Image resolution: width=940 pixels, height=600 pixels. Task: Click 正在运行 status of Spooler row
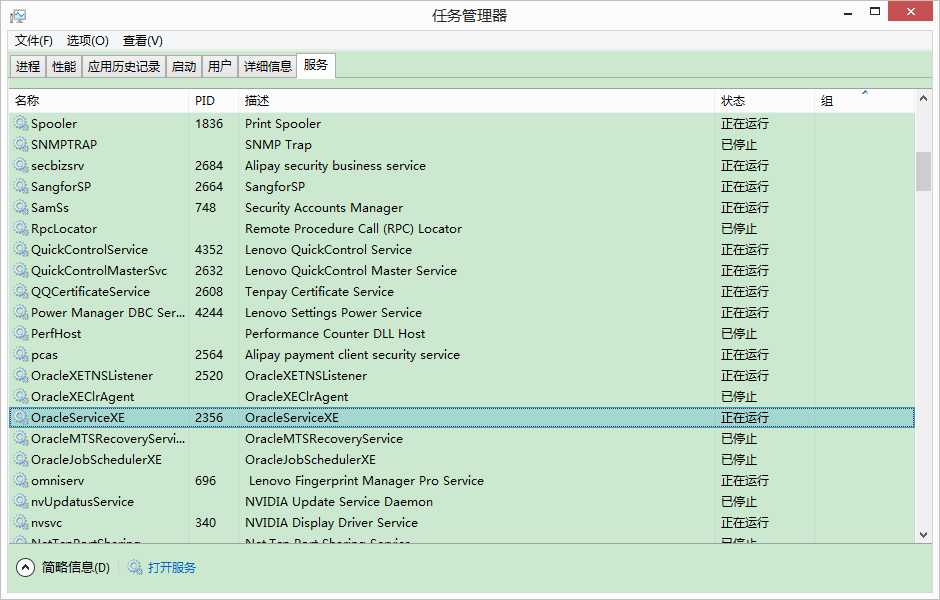point(745,123)
